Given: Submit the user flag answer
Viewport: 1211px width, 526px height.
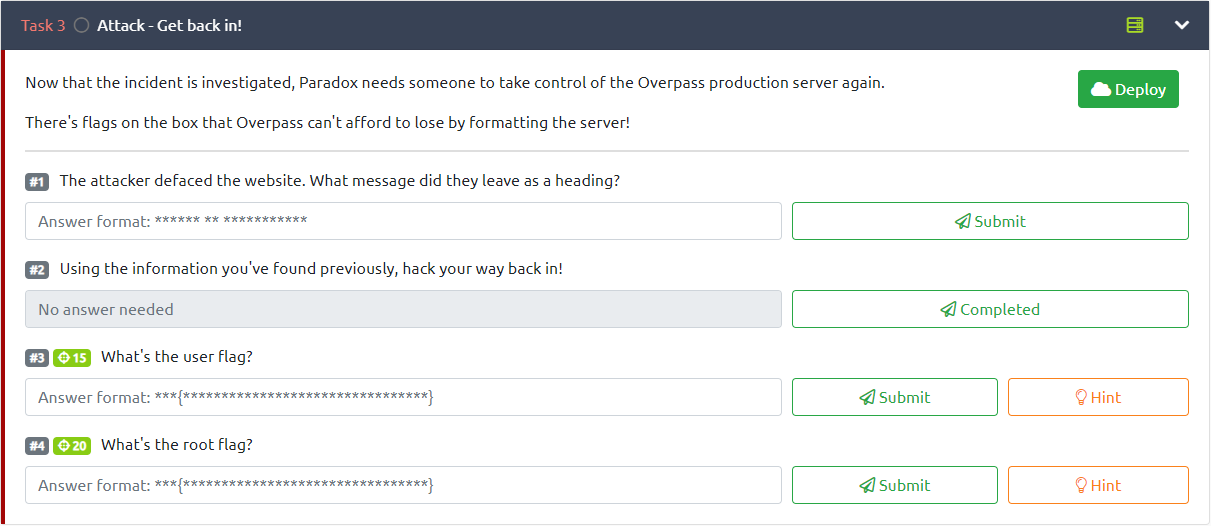Looking at the screenshot, I should [x=894, y=397].
